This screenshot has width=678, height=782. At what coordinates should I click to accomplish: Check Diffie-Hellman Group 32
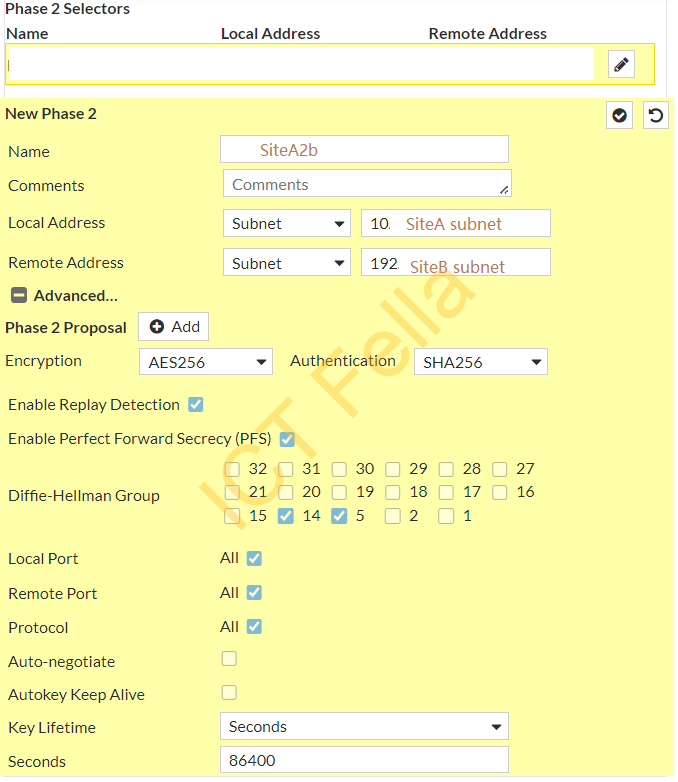click(x=232, y=469)
